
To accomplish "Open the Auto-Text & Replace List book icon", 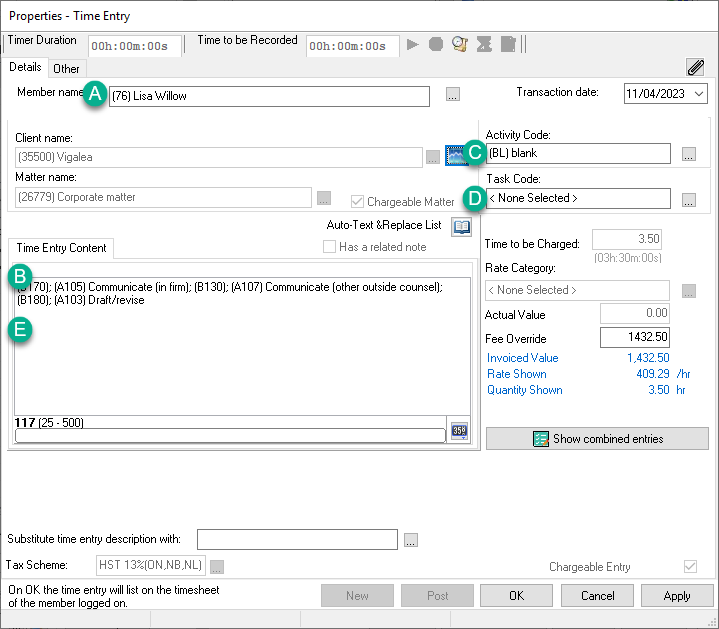I will point(461,226).
